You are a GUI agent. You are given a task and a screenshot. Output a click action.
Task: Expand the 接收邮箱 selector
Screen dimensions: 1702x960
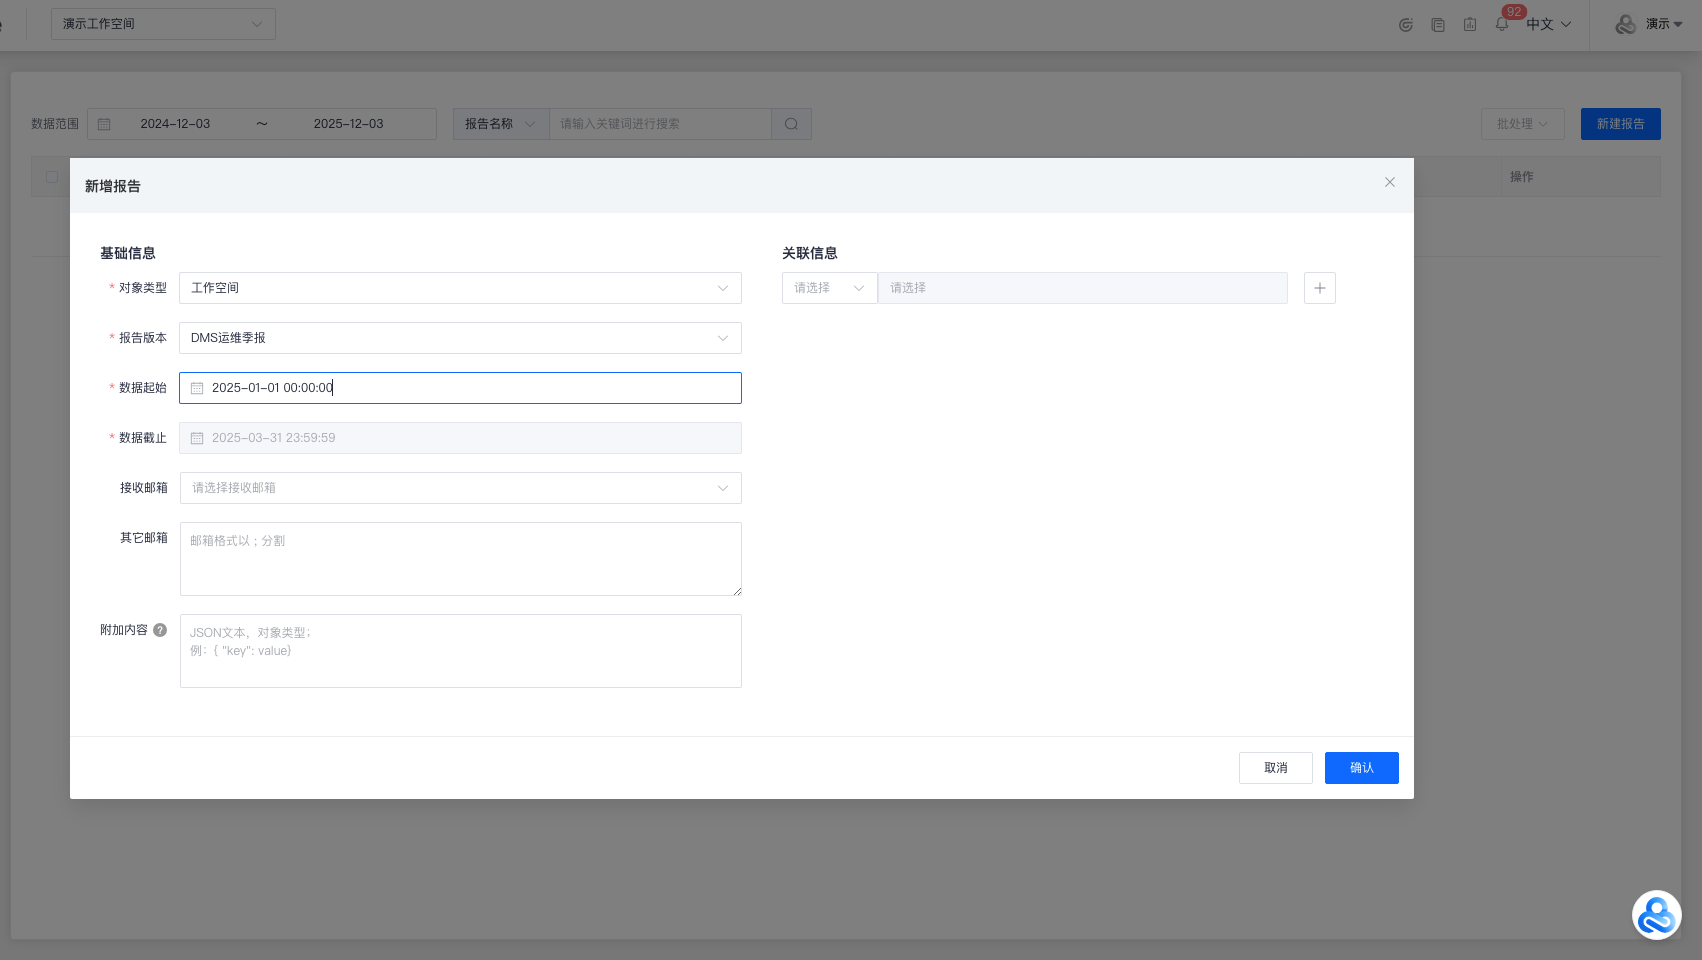pos(460,488)
